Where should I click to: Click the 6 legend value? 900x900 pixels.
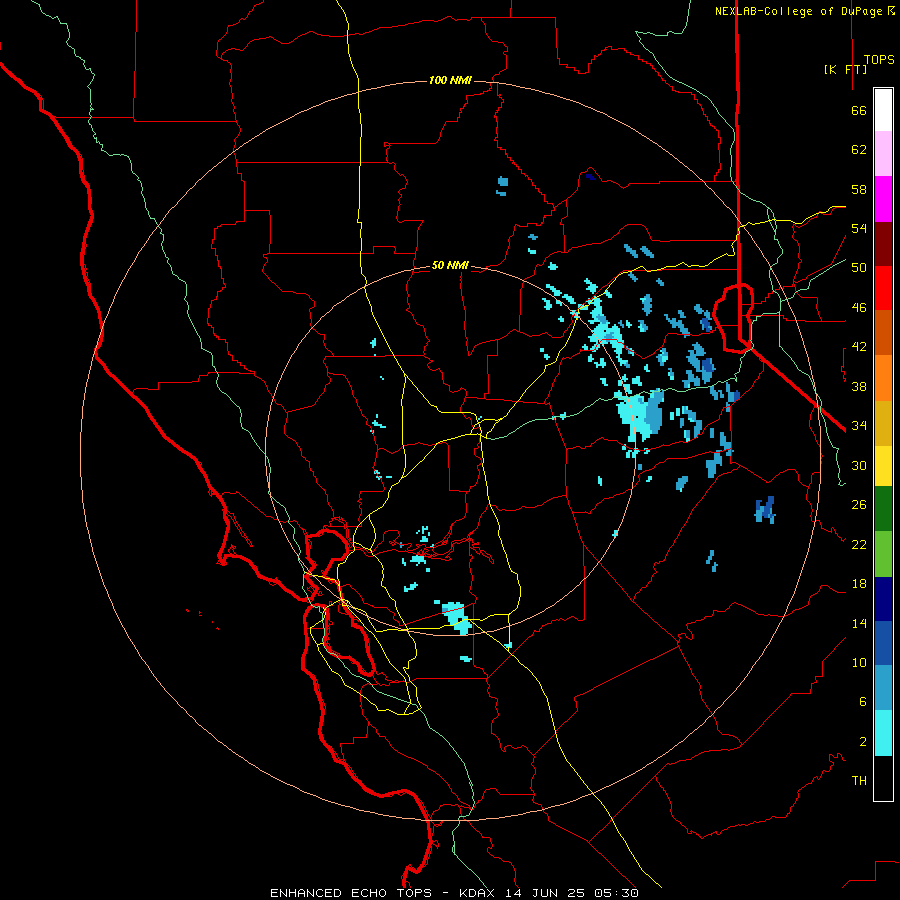tap(863, 702)
